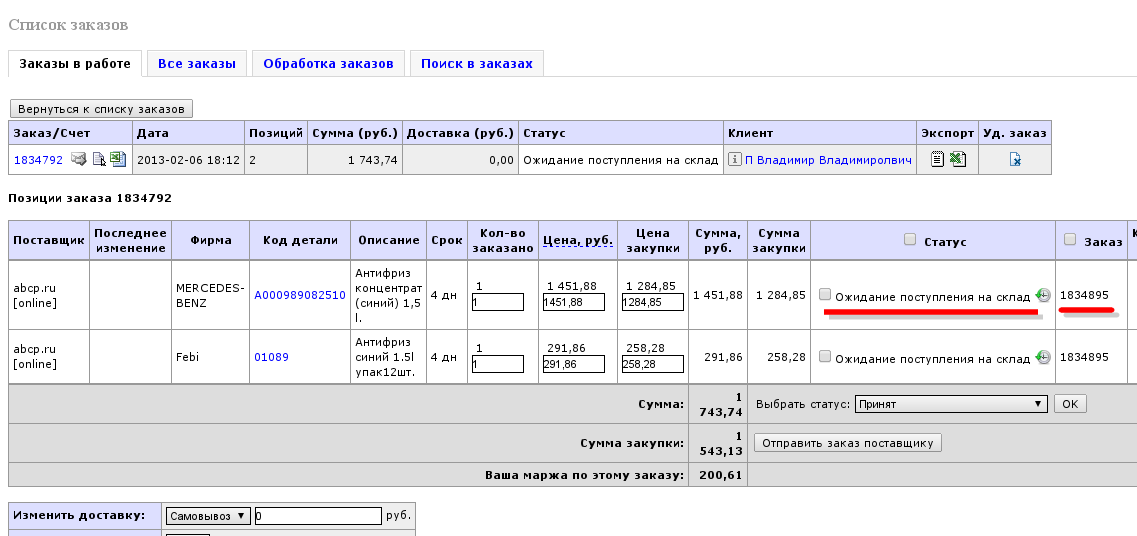Export order as text document icon
This screenshot has width=1137, height=536.
[x=937, y=159]
